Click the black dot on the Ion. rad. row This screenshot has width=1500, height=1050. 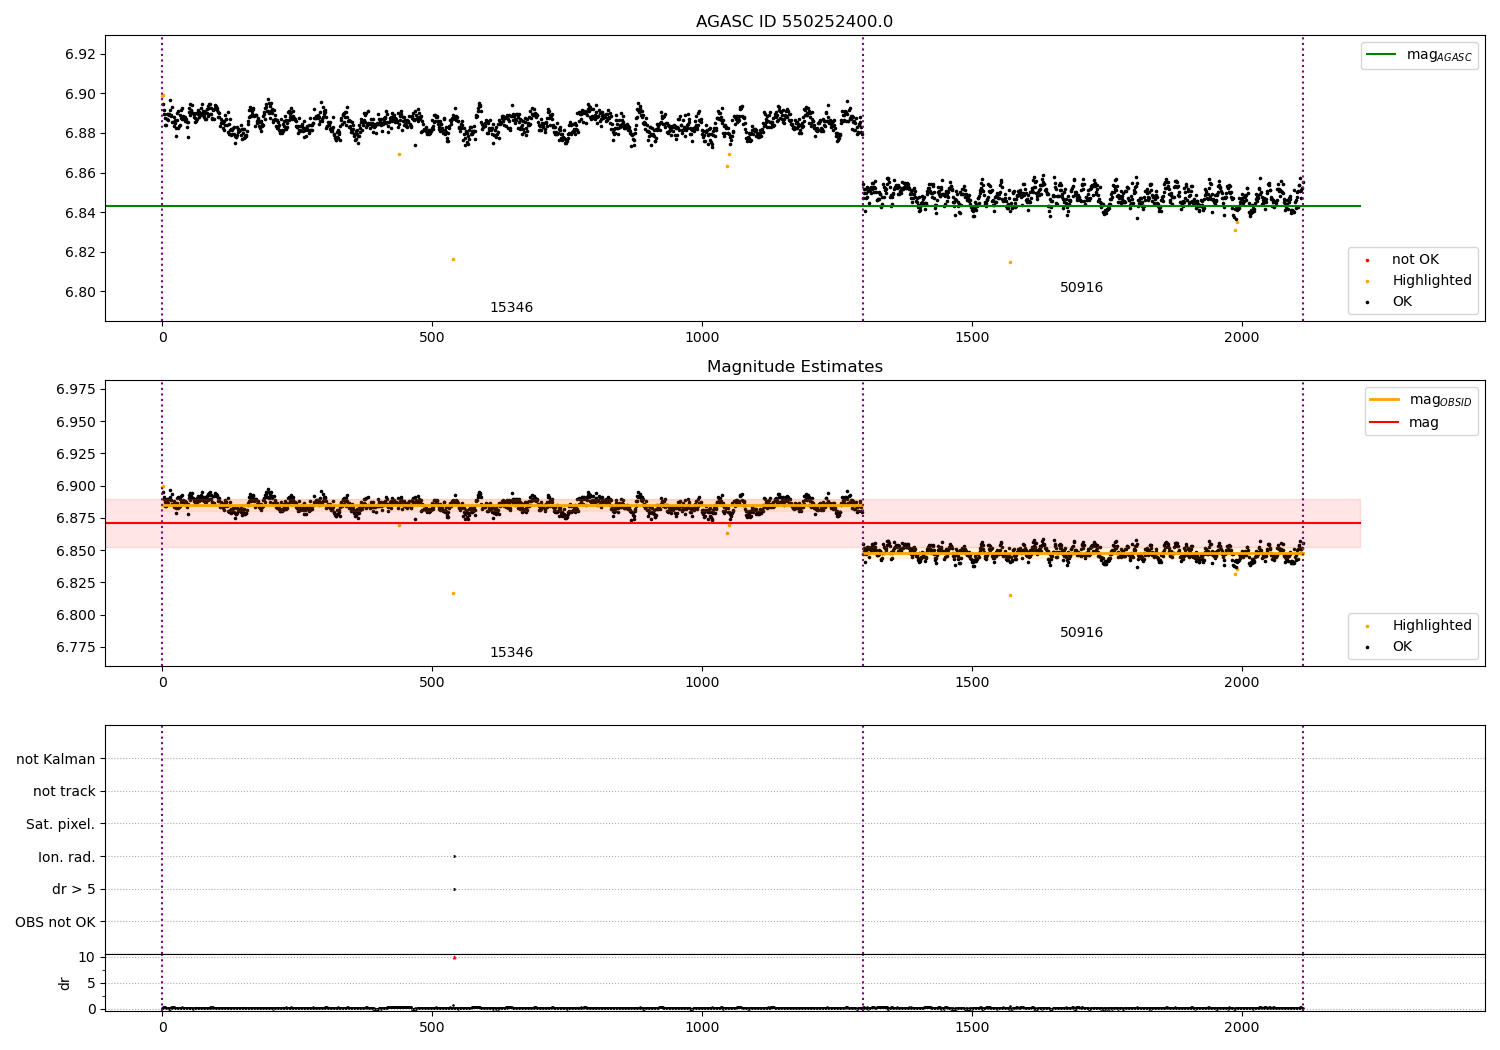pos(454,856)
